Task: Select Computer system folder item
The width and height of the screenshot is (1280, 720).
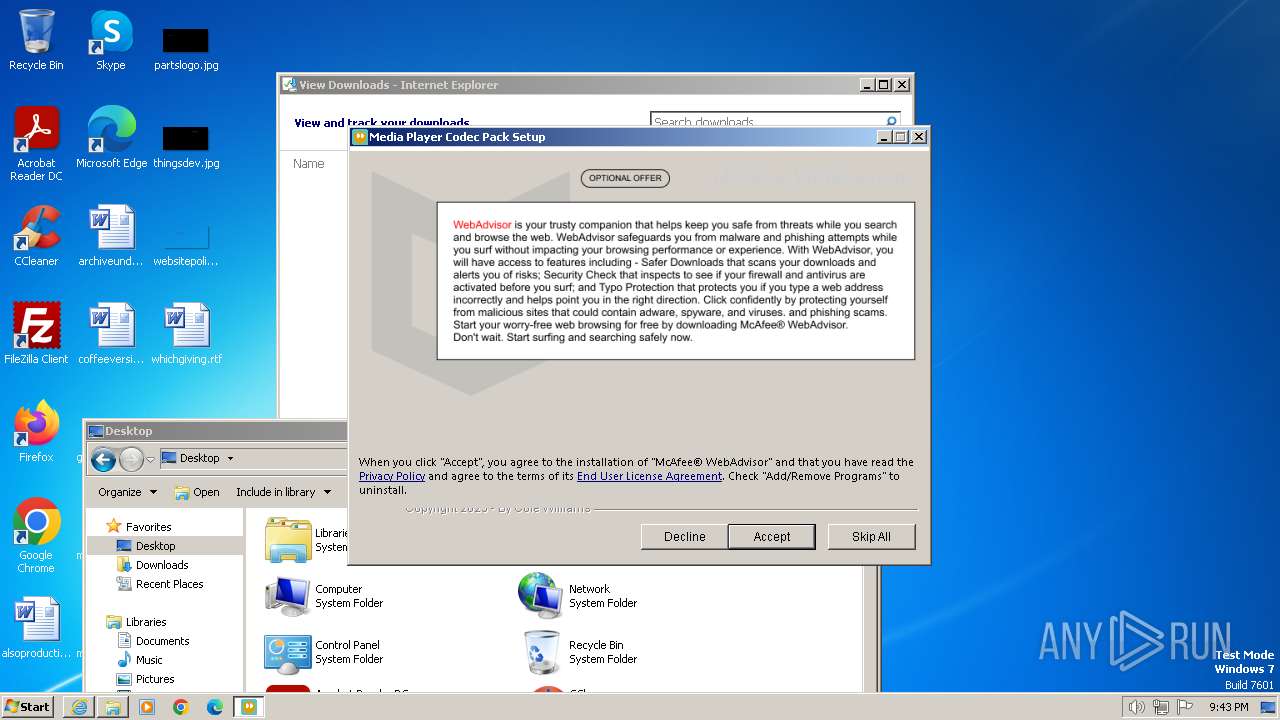Action: tap(325, 596)
